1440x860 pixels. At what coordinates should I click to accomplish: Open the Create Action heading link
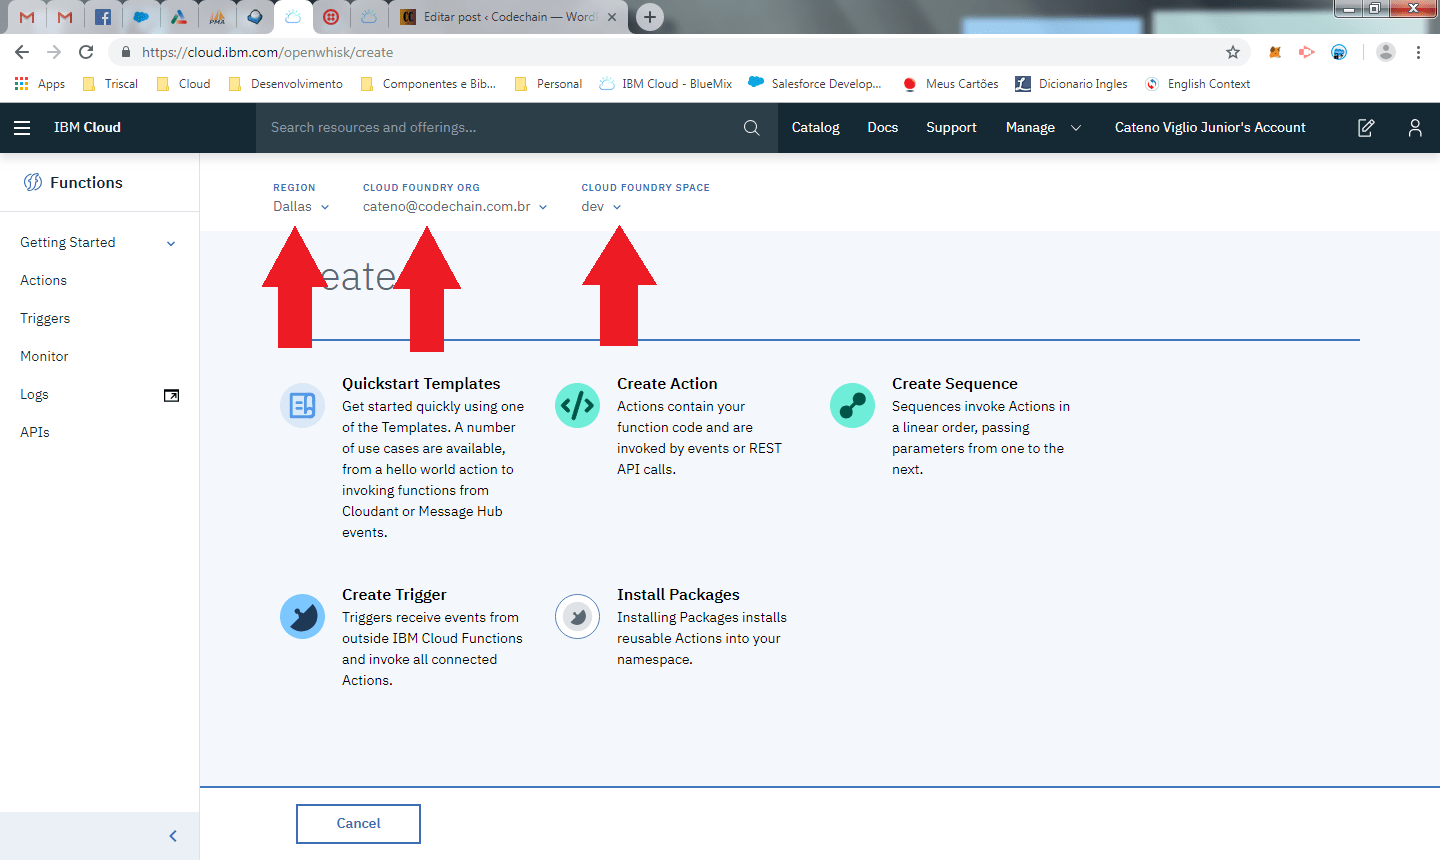(x=667, y=384)
